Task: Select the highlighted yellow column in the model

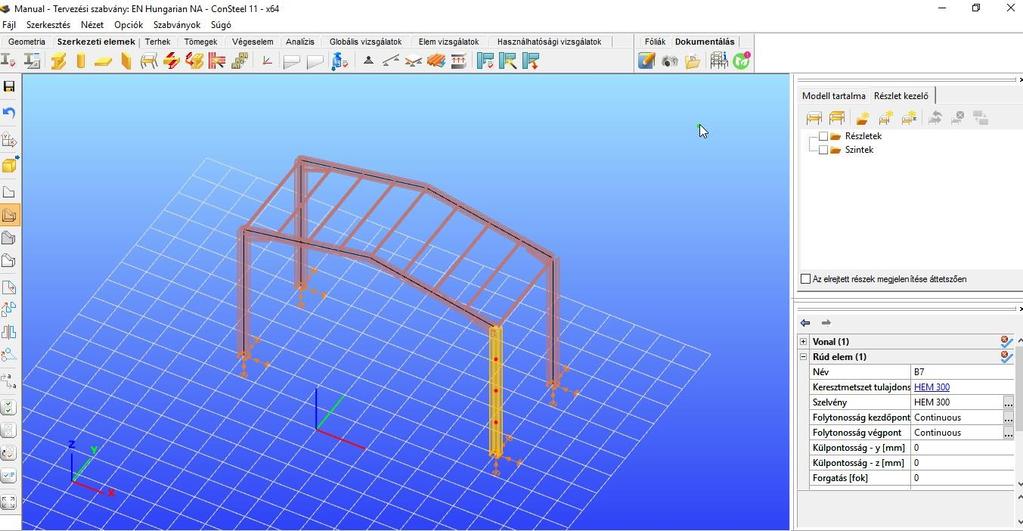Action: tap(495, 391)
